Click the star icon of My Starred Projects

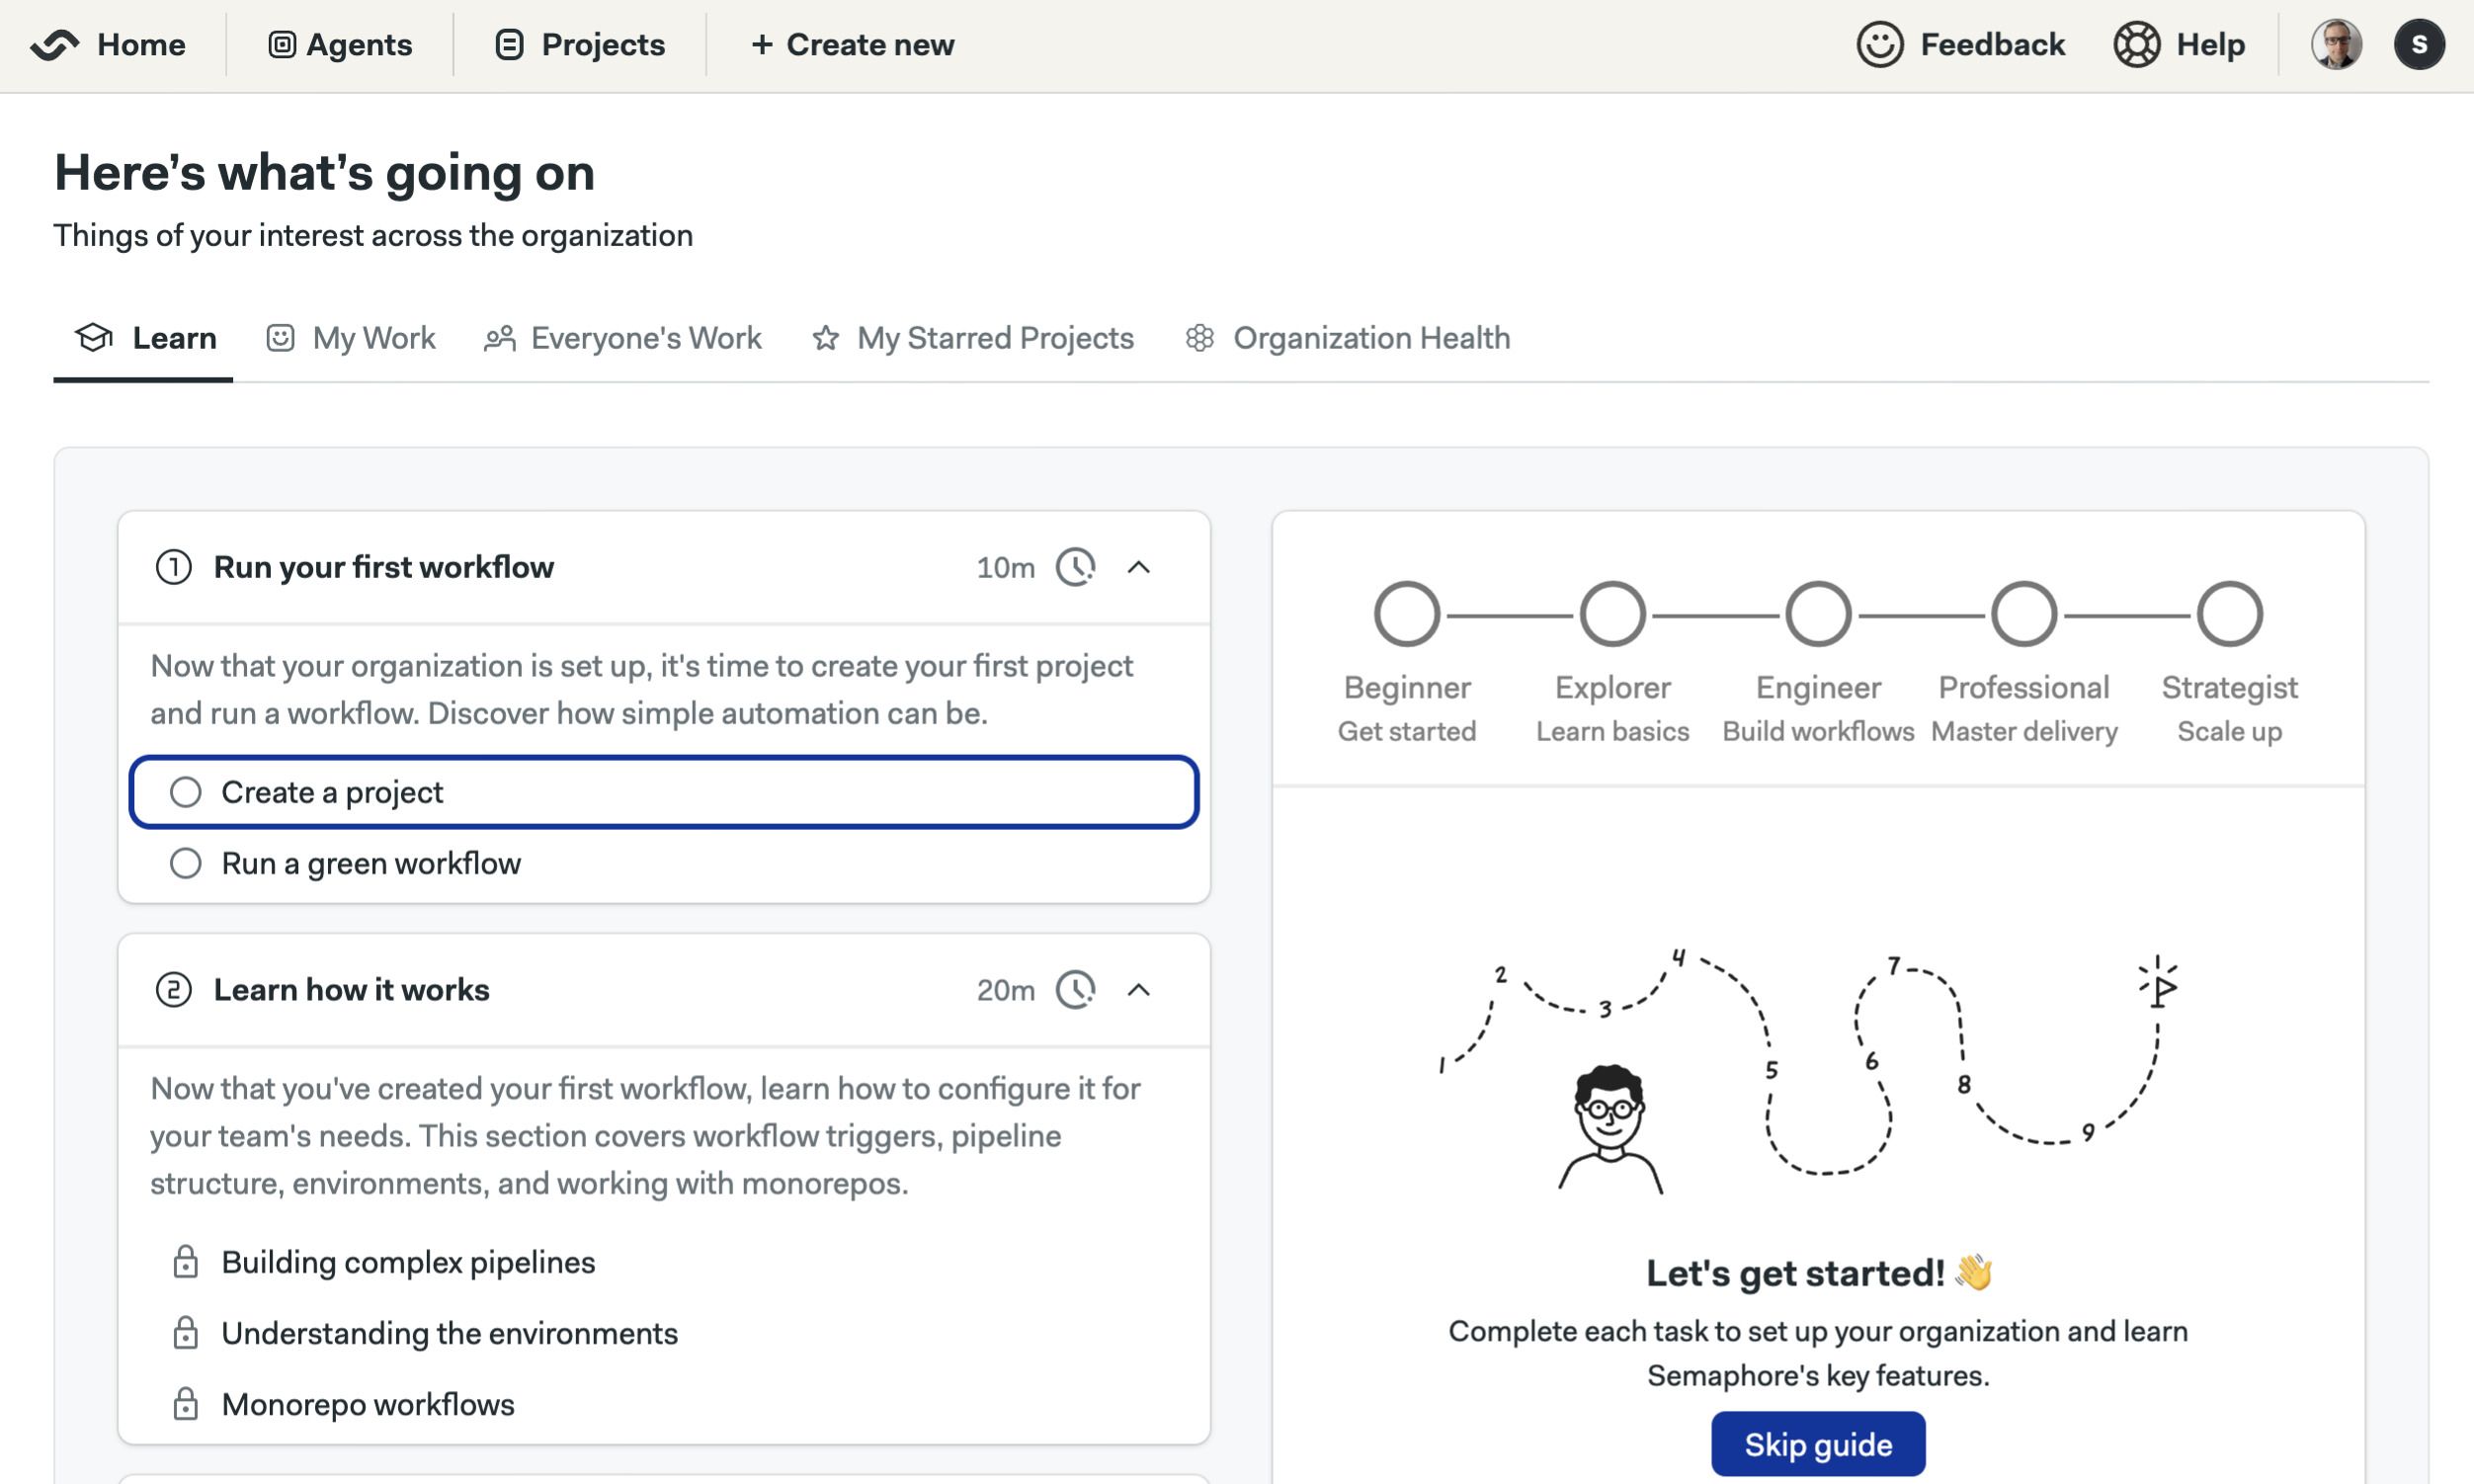[x=825, y=338]
